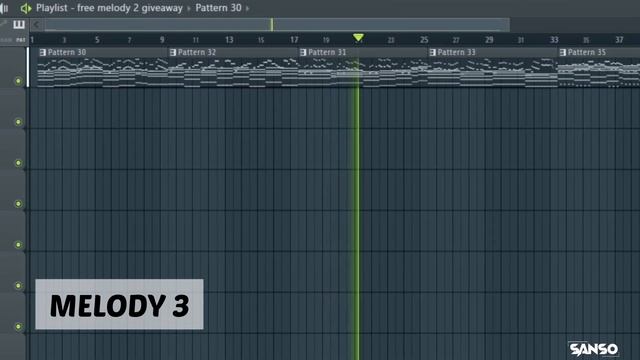Jump to bar 29 on the ruler
This screenshot has width=640, height=360.
[489, 40]
